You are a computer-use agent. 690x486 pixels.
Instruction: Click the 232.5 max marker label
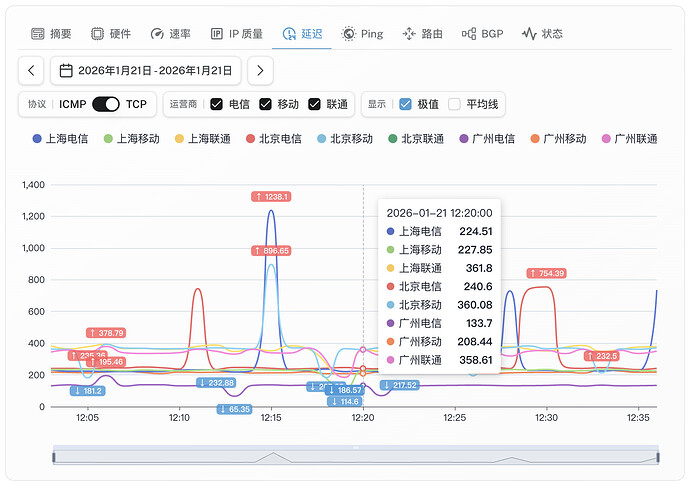pyautogui.click(x=602, y=356)
